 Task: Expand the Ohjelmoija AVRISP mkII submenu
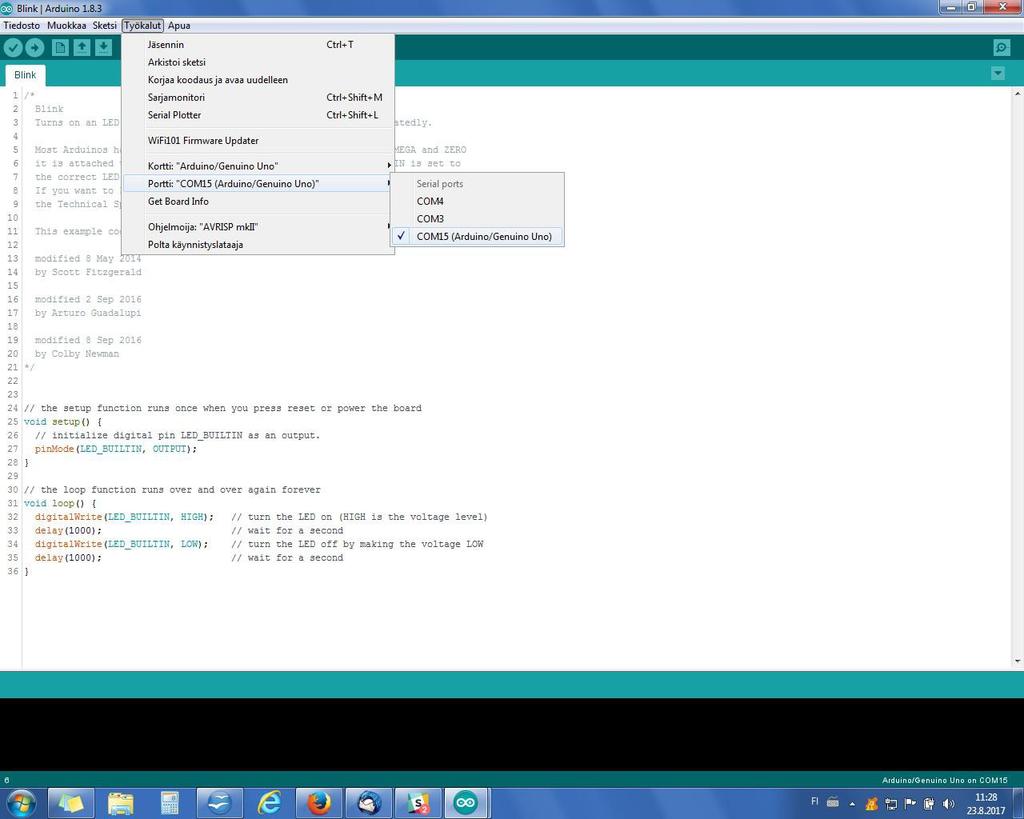(258, 227)
